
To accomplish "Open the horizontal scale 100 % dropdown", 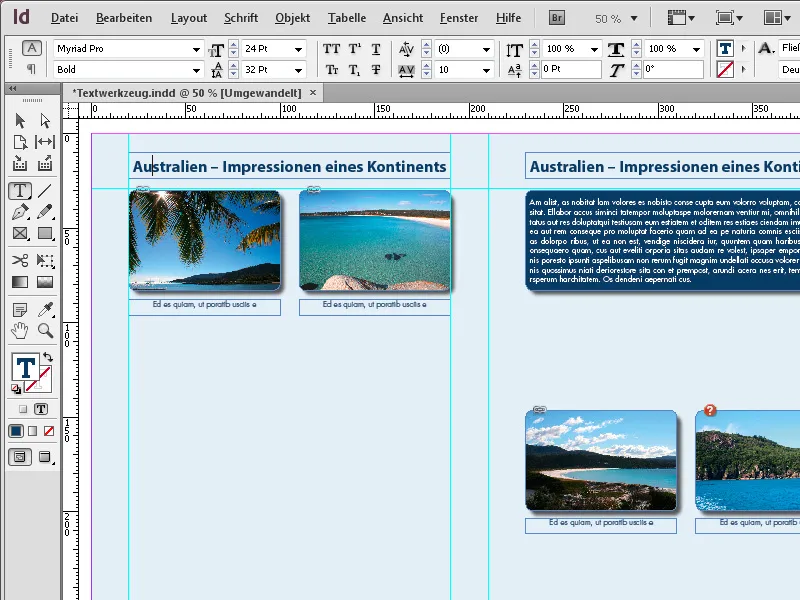I will [x=696, y=49].
